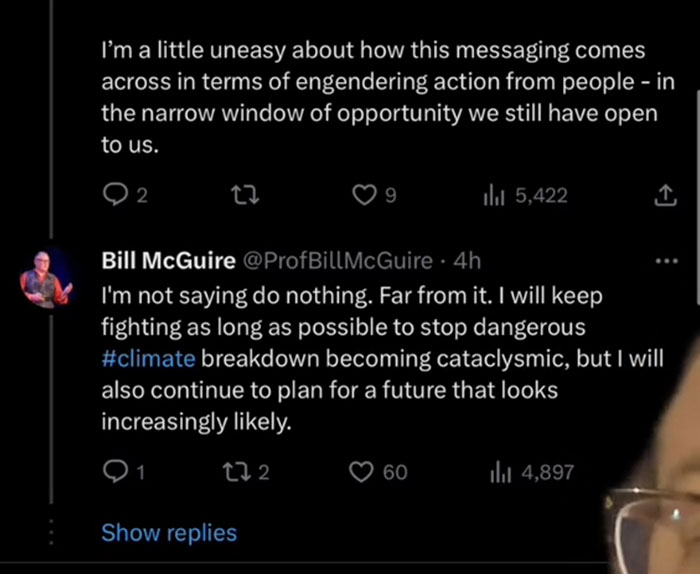Click the retweet count 2
Image resolution: width=700 pixels, height=574 pixels.
coord(264,472)
